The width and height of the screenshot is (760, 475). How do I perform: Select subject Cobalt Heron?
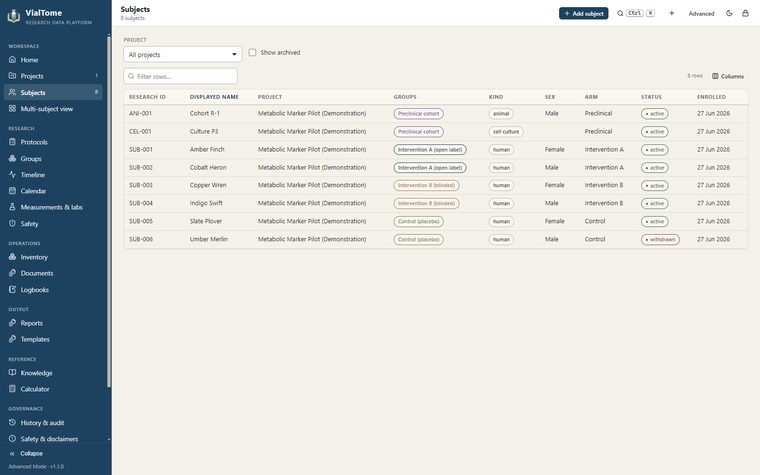(x=208, y=167)
